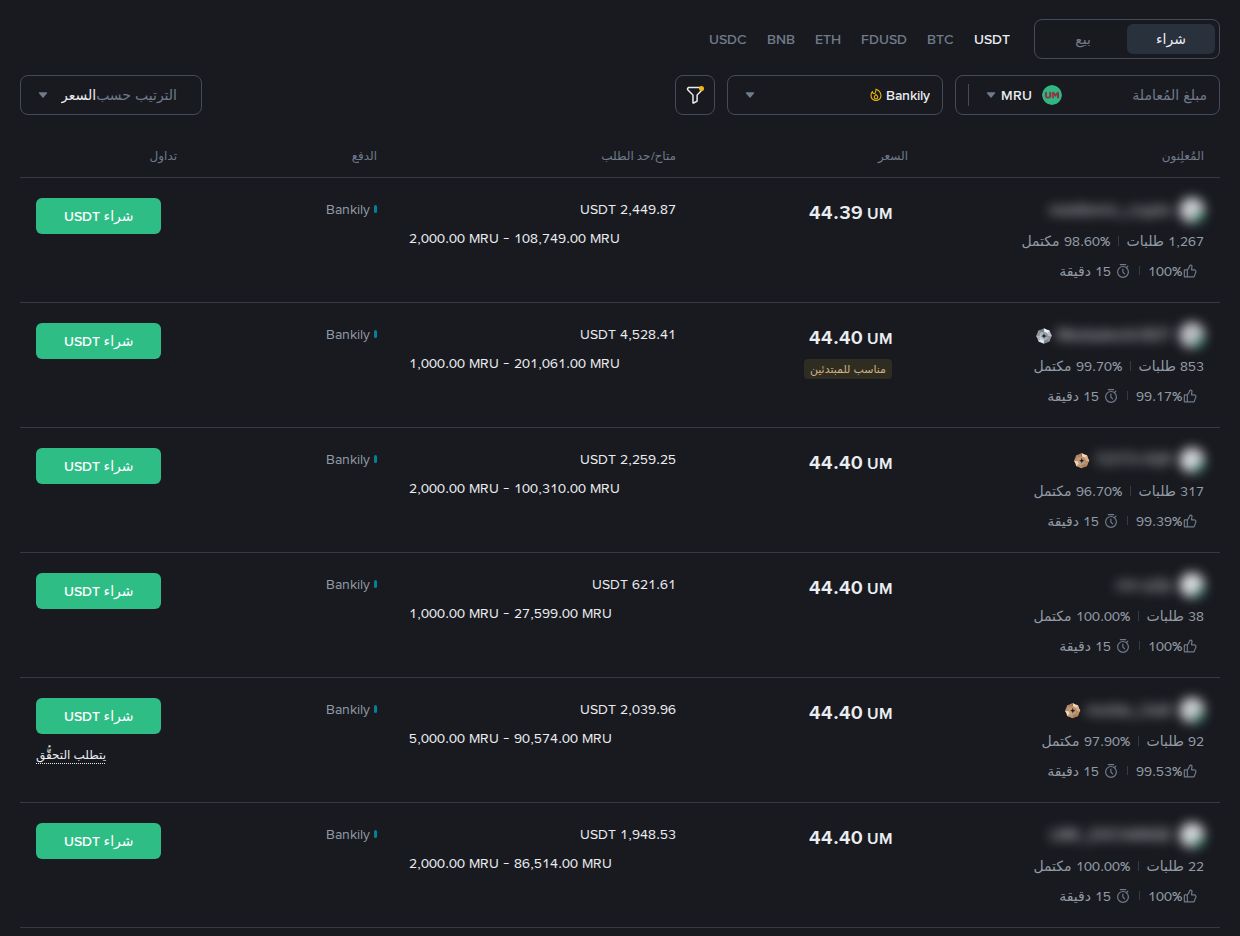The width and height of the screenshot is (1240, 936).
Task: Buy USDT from offer with 4,528.41 available
Action: tap(98, 341)
